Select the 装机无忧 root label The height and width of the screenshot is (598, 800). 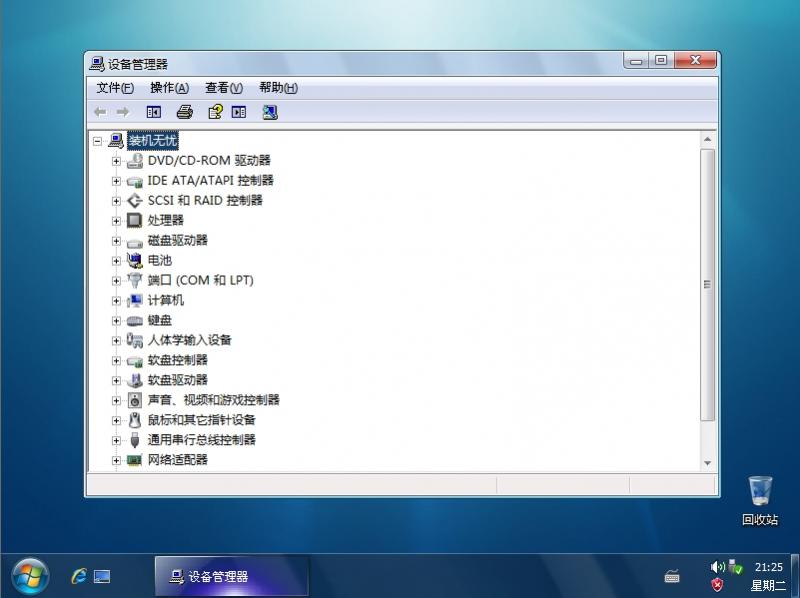[153, 140]
